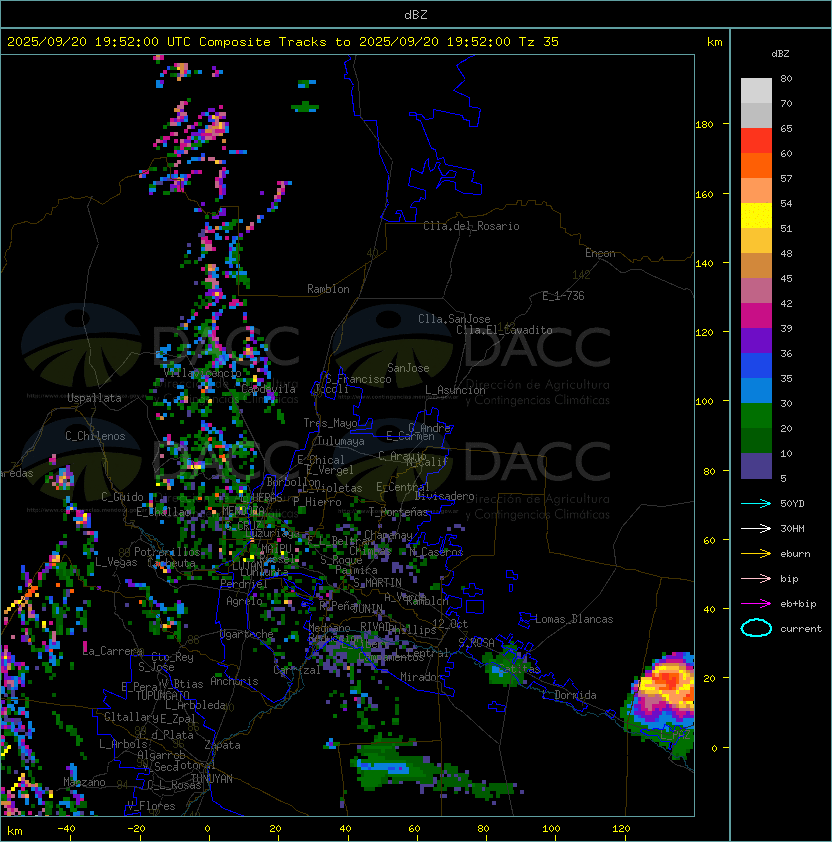832x842 pixels.
Task: Click the 'L_Asuncion' map label
Action: (455, 390)
